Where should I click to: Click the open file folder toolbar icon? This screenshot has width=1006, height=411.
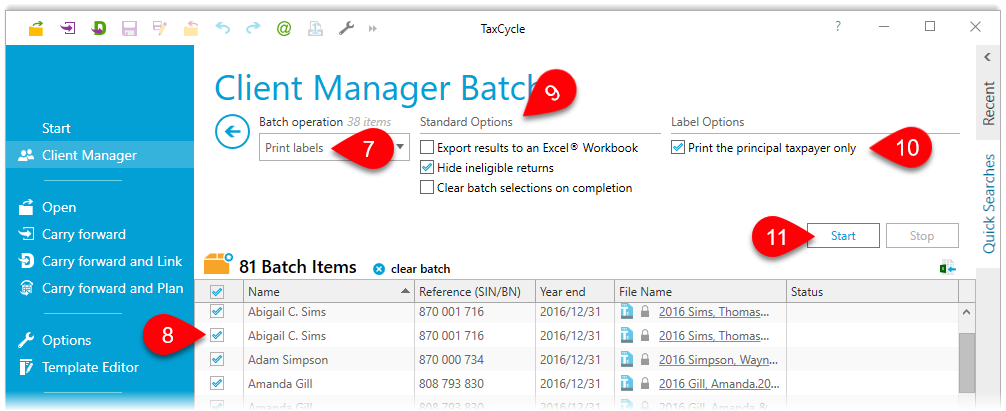pos(37,28)
